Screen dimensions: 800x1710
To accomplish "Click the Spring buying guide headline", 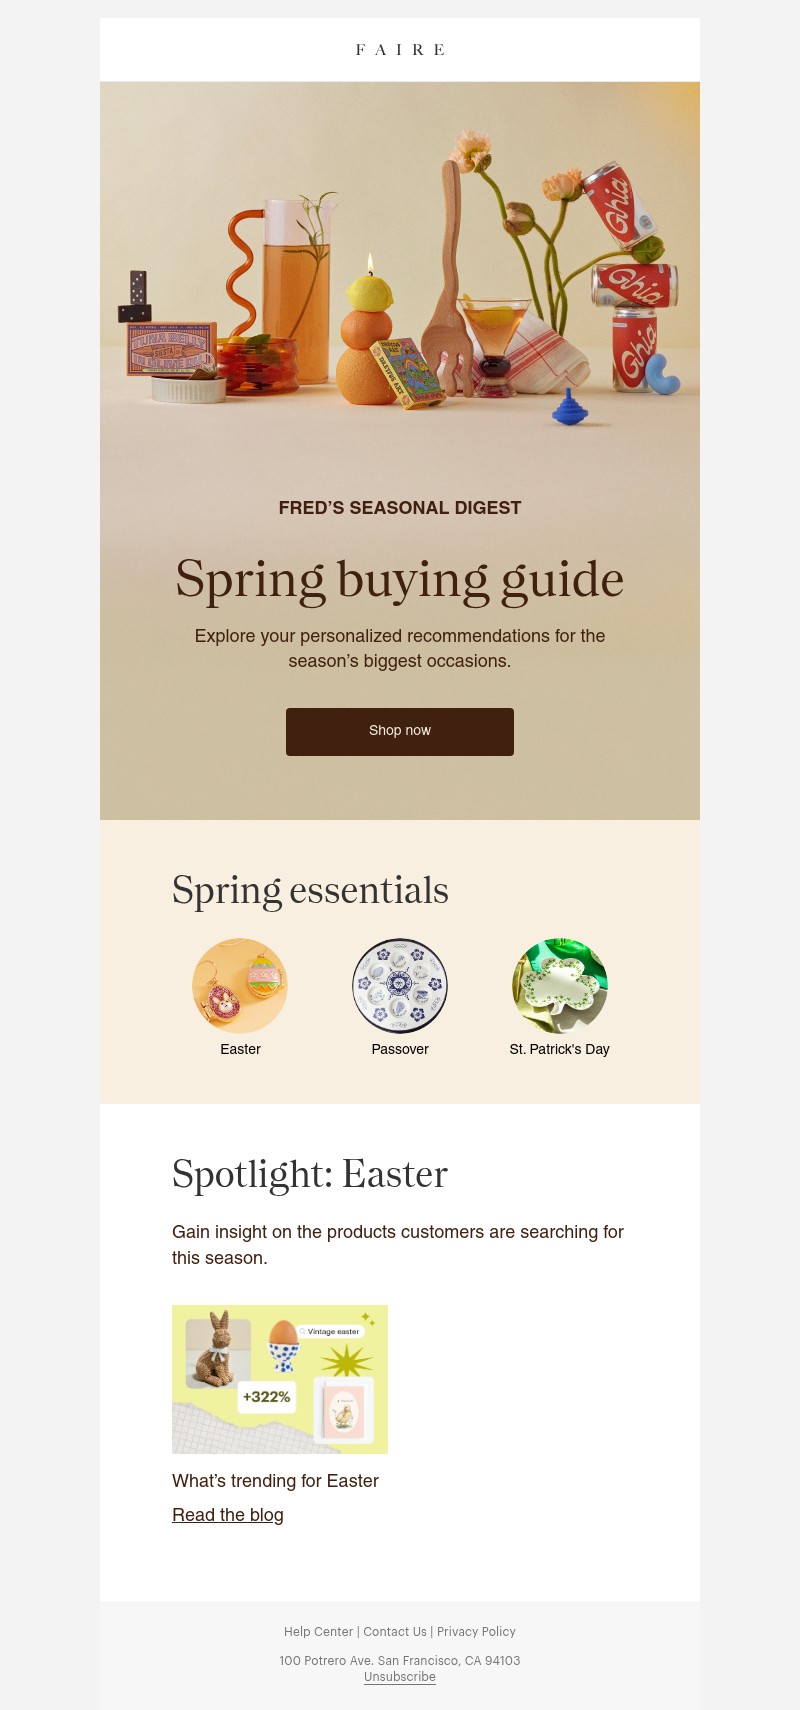I will point(400,578).
